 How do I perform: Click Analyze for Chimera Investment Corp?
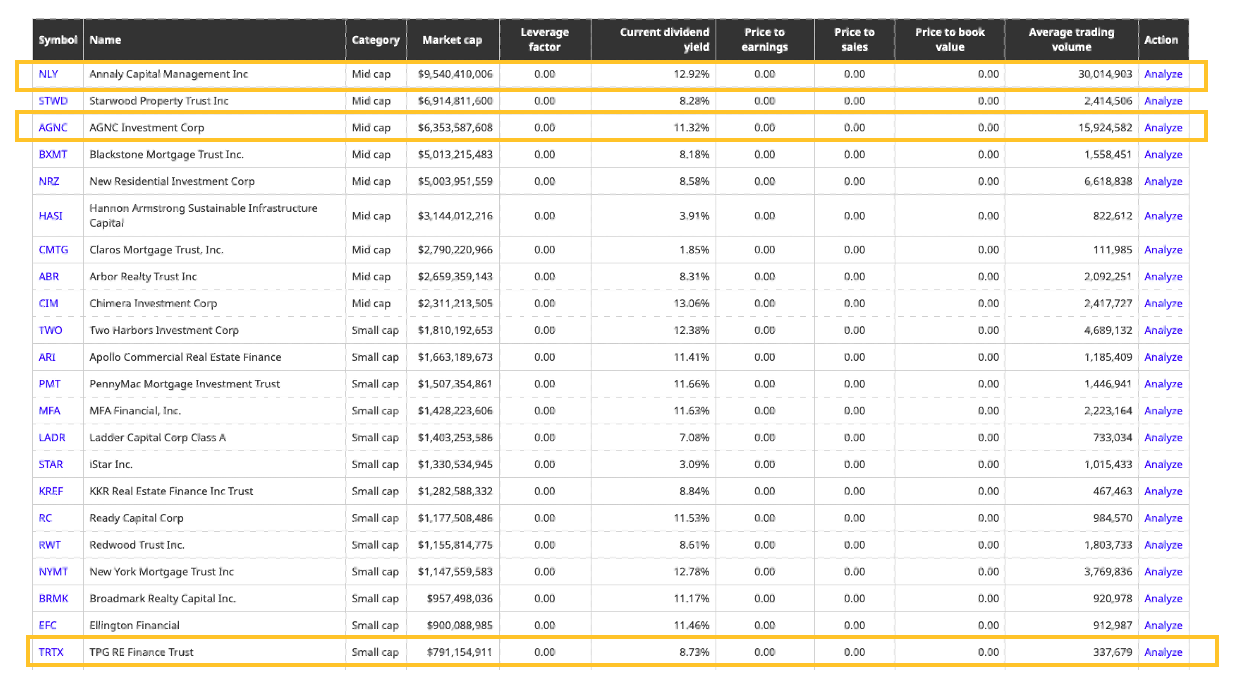[x=1163, y=304]
